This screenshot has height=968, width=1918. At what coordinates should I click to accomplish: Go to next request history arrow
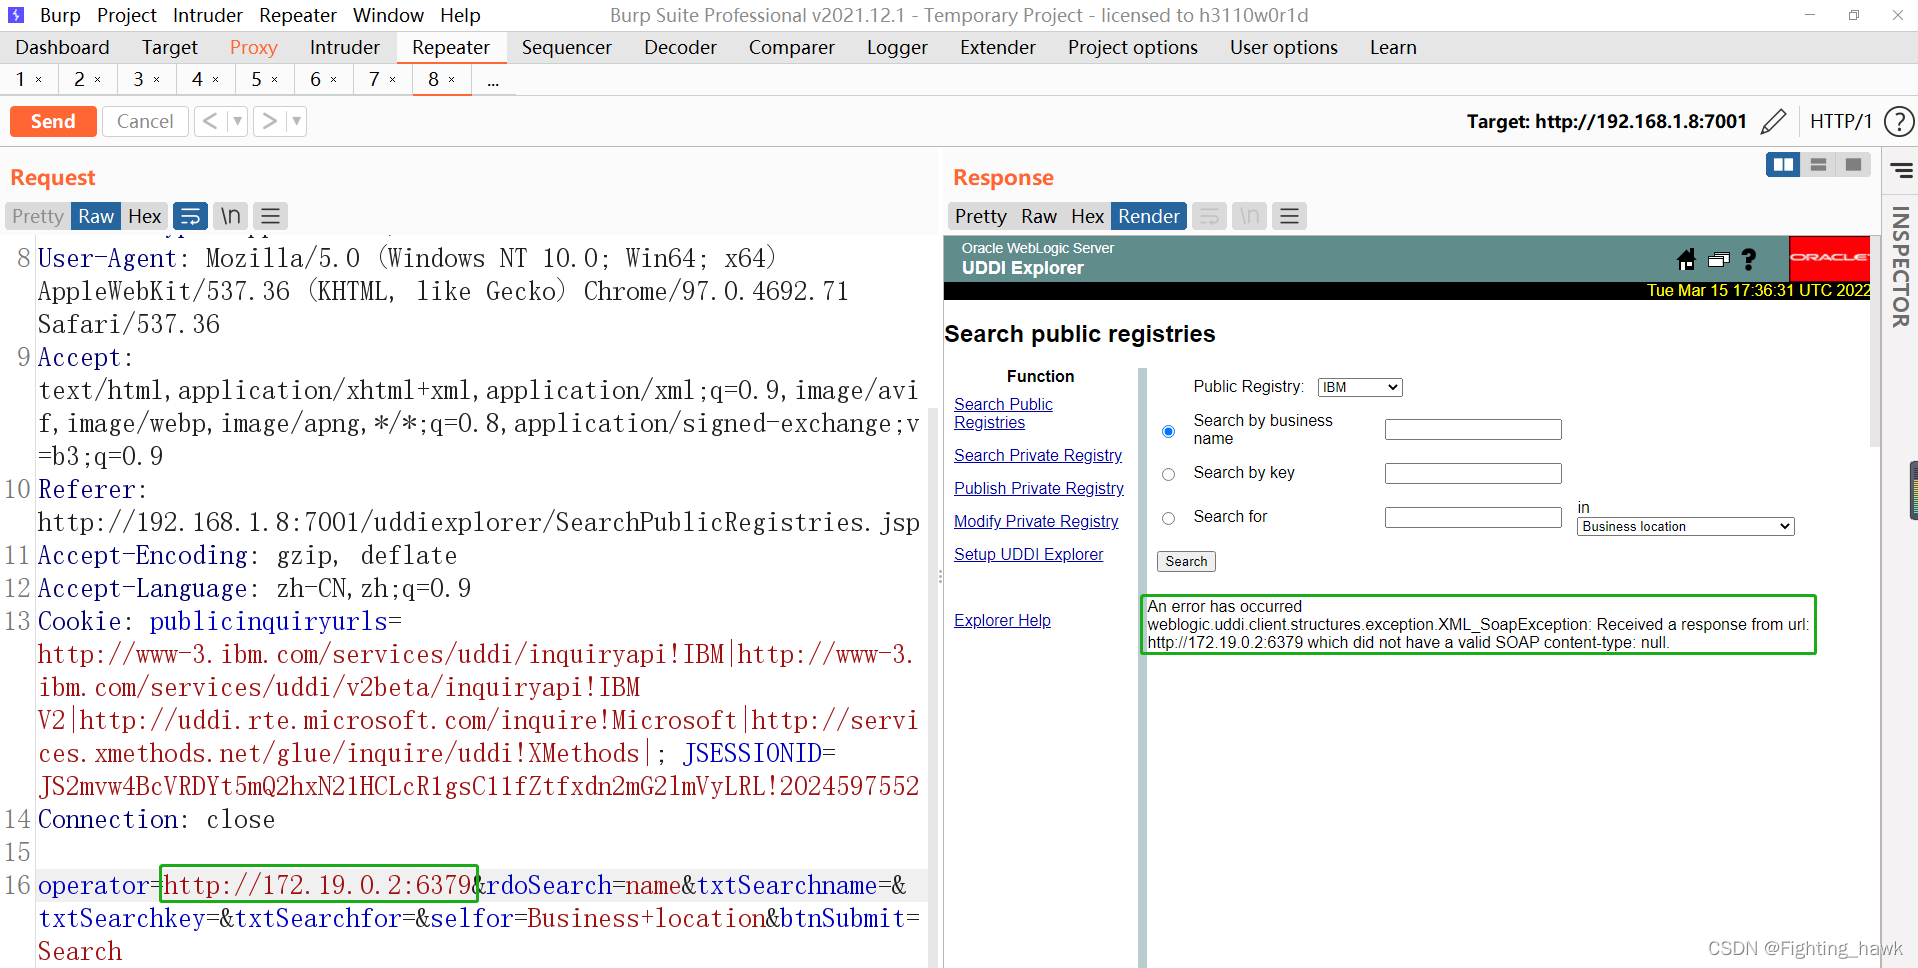(x=269, y=121)
